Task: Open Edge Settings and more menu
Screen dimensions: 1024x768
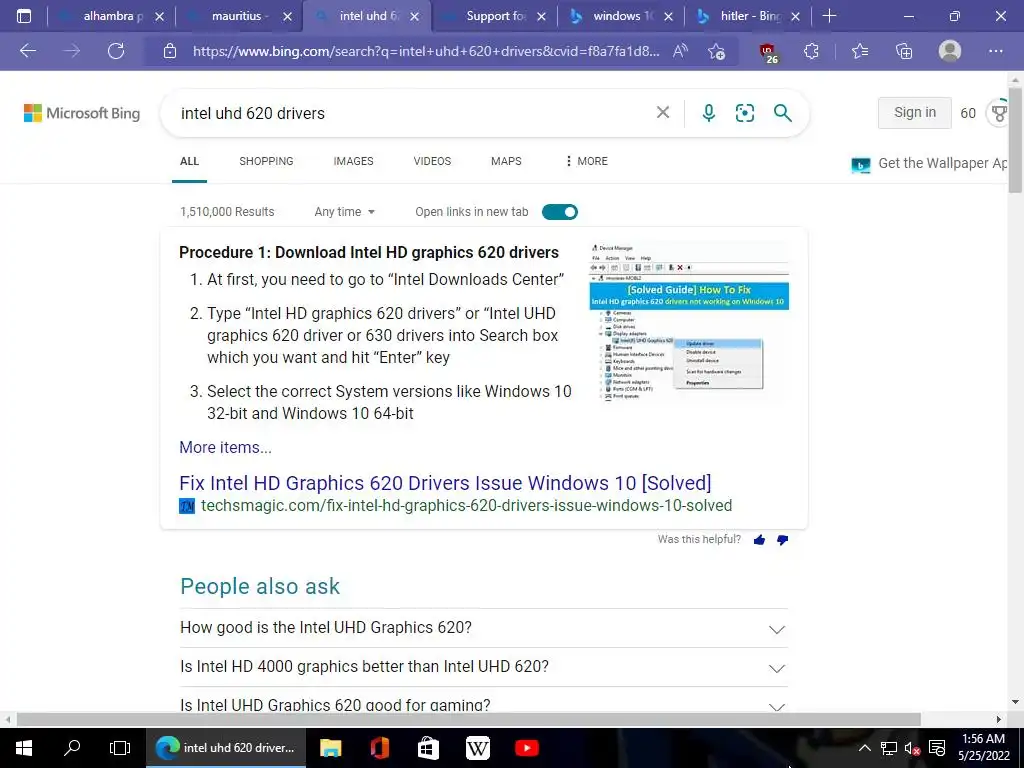Action: [x=995, y=51]
